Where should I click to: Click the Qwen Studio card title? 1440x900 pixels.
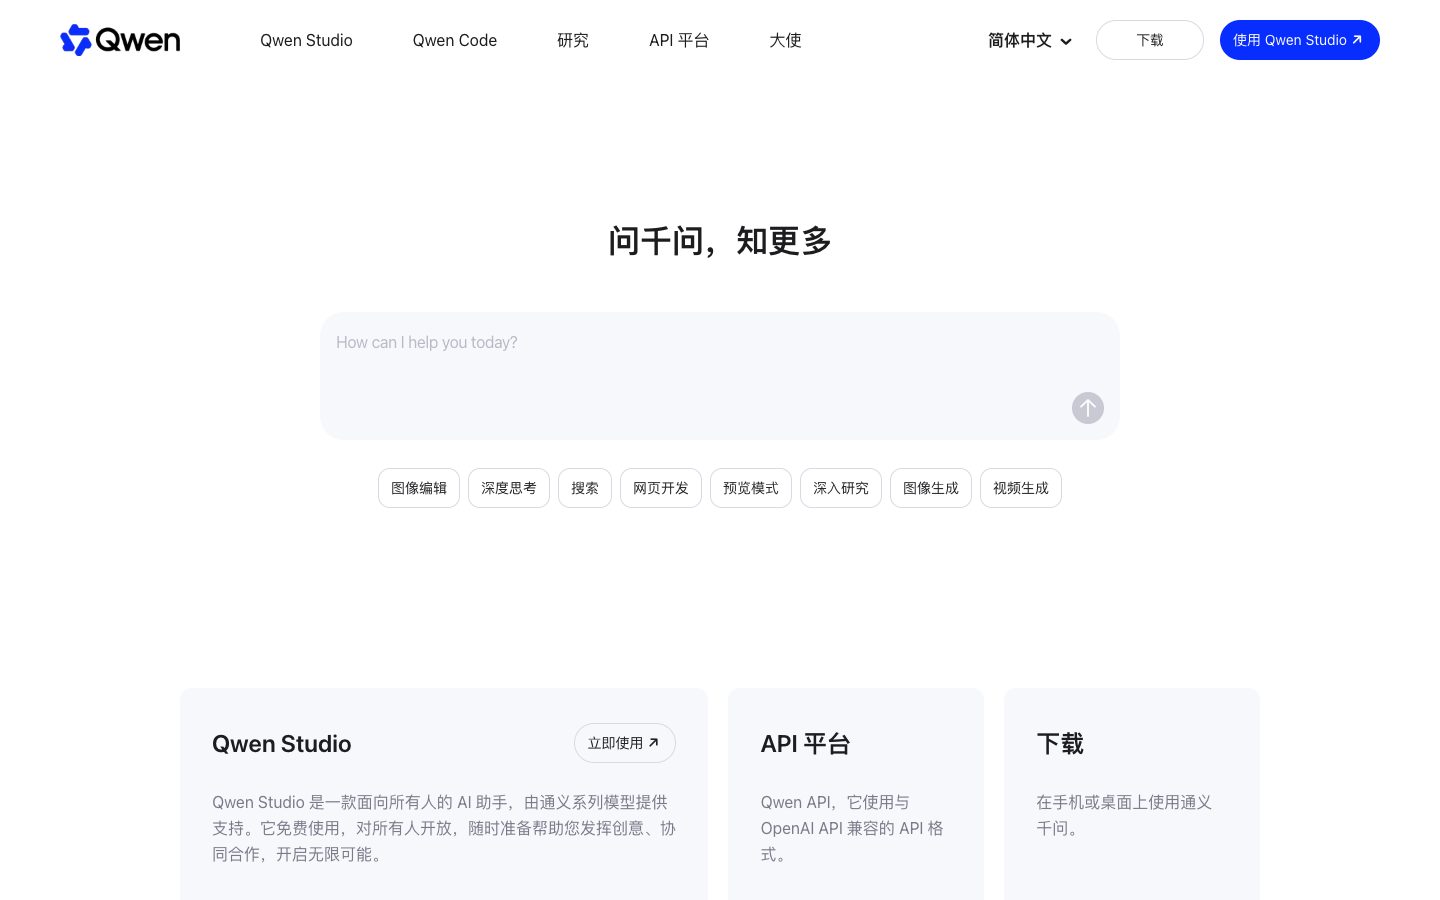click(282, 744)
